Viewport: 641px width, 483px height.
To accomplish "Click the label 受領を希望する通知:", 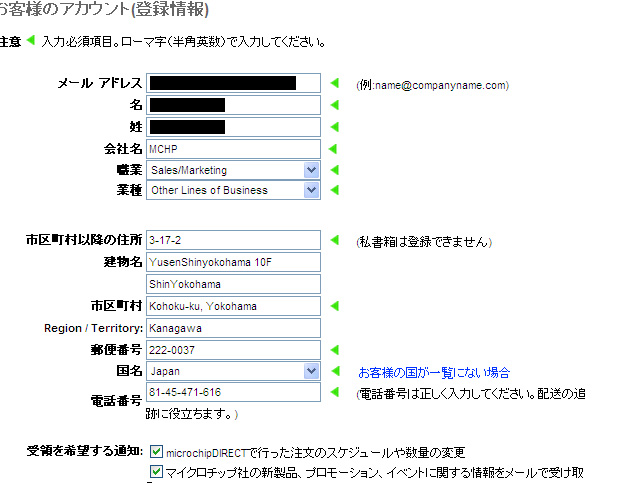I will coord(85,451).
